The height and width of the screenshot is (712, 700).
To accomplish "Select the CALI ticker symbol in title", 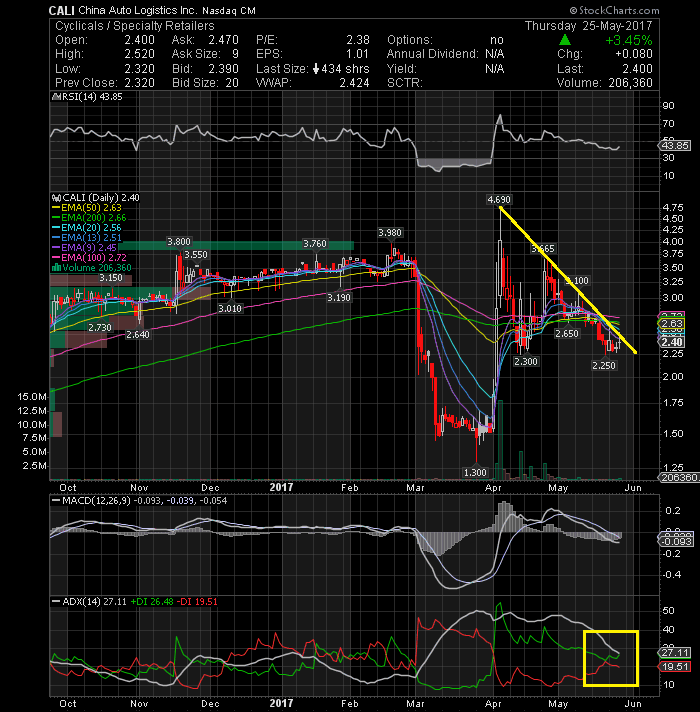I will point(61,10).
